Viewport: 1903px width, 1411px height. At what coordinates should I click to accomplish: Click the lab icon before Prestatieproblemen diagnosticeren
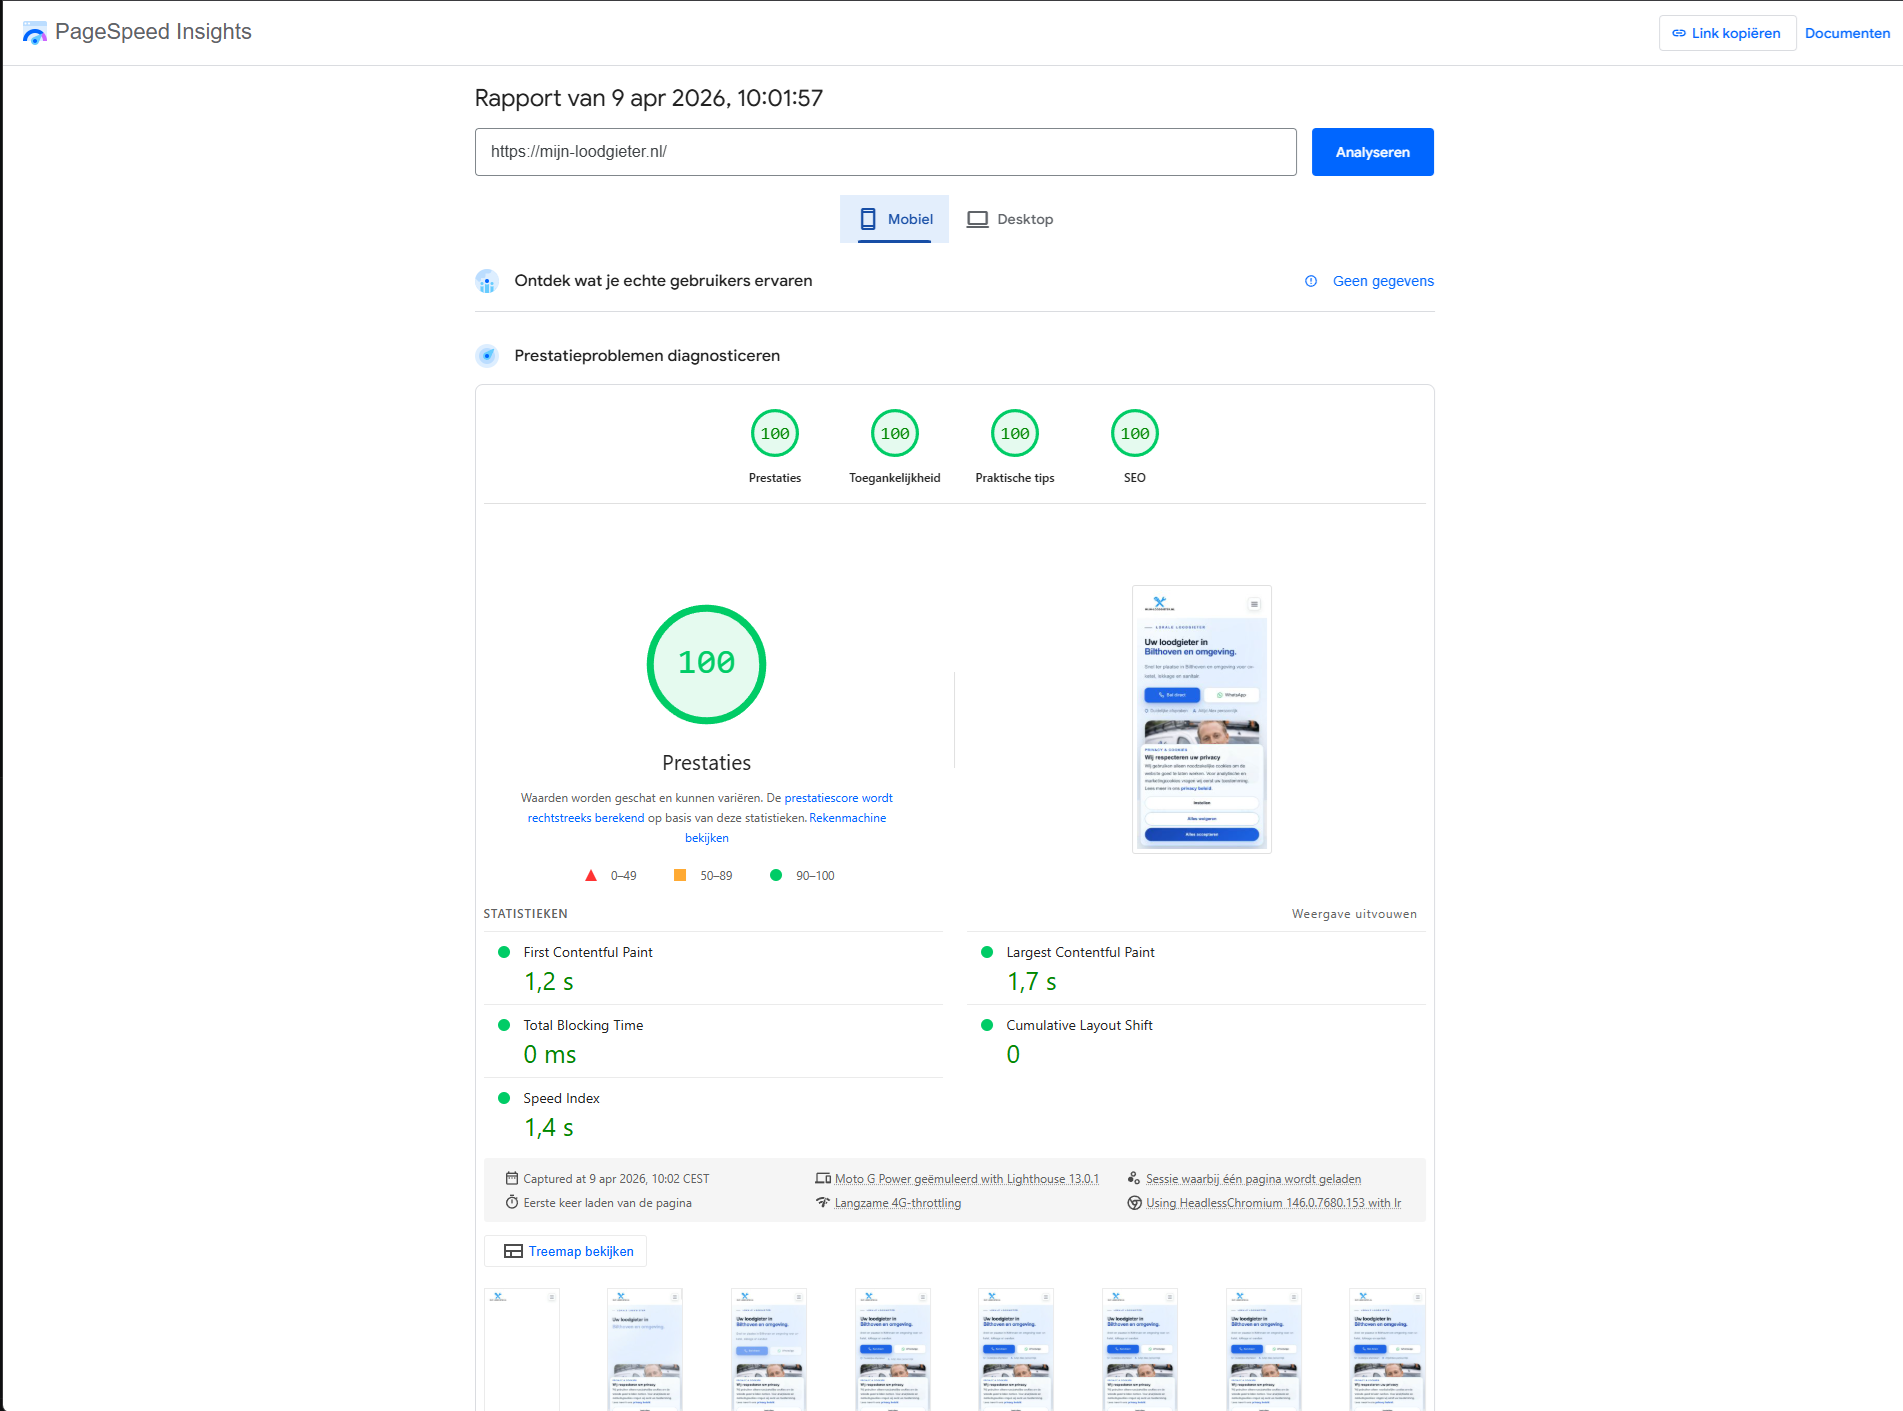(x=487, y=355)
